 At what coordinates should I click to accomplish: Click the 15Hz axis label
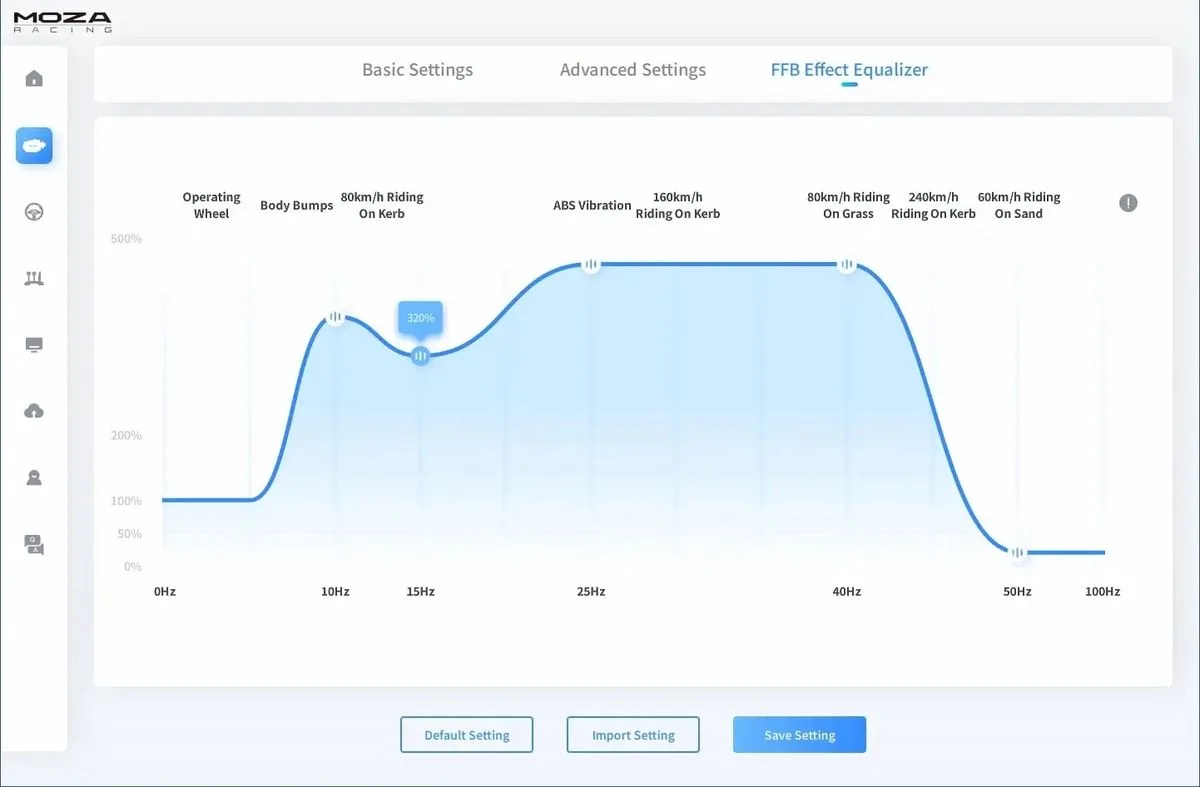click(x=420, y=592)
